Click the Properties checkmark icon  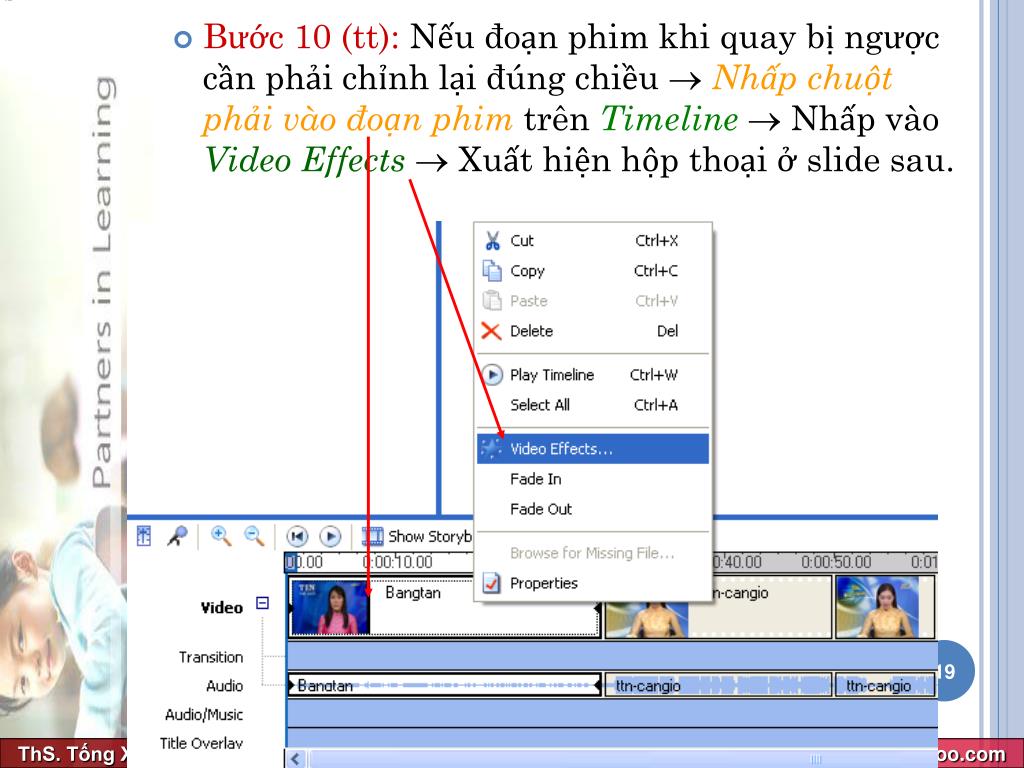491,583
